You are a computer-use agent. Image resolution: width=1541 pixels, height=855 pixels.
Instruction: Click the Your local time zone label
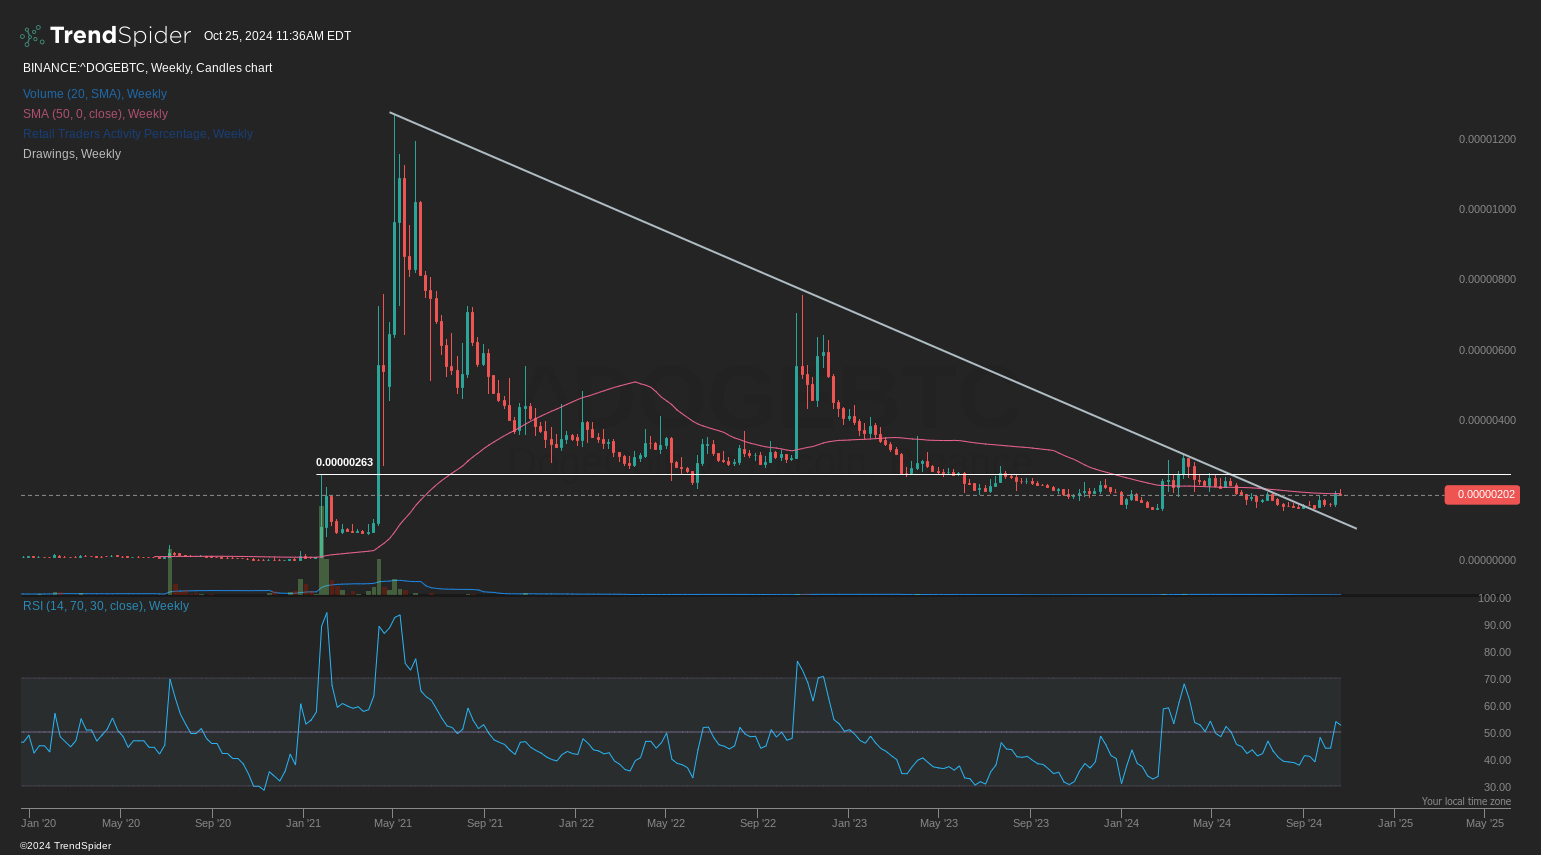click(1466, 801)
